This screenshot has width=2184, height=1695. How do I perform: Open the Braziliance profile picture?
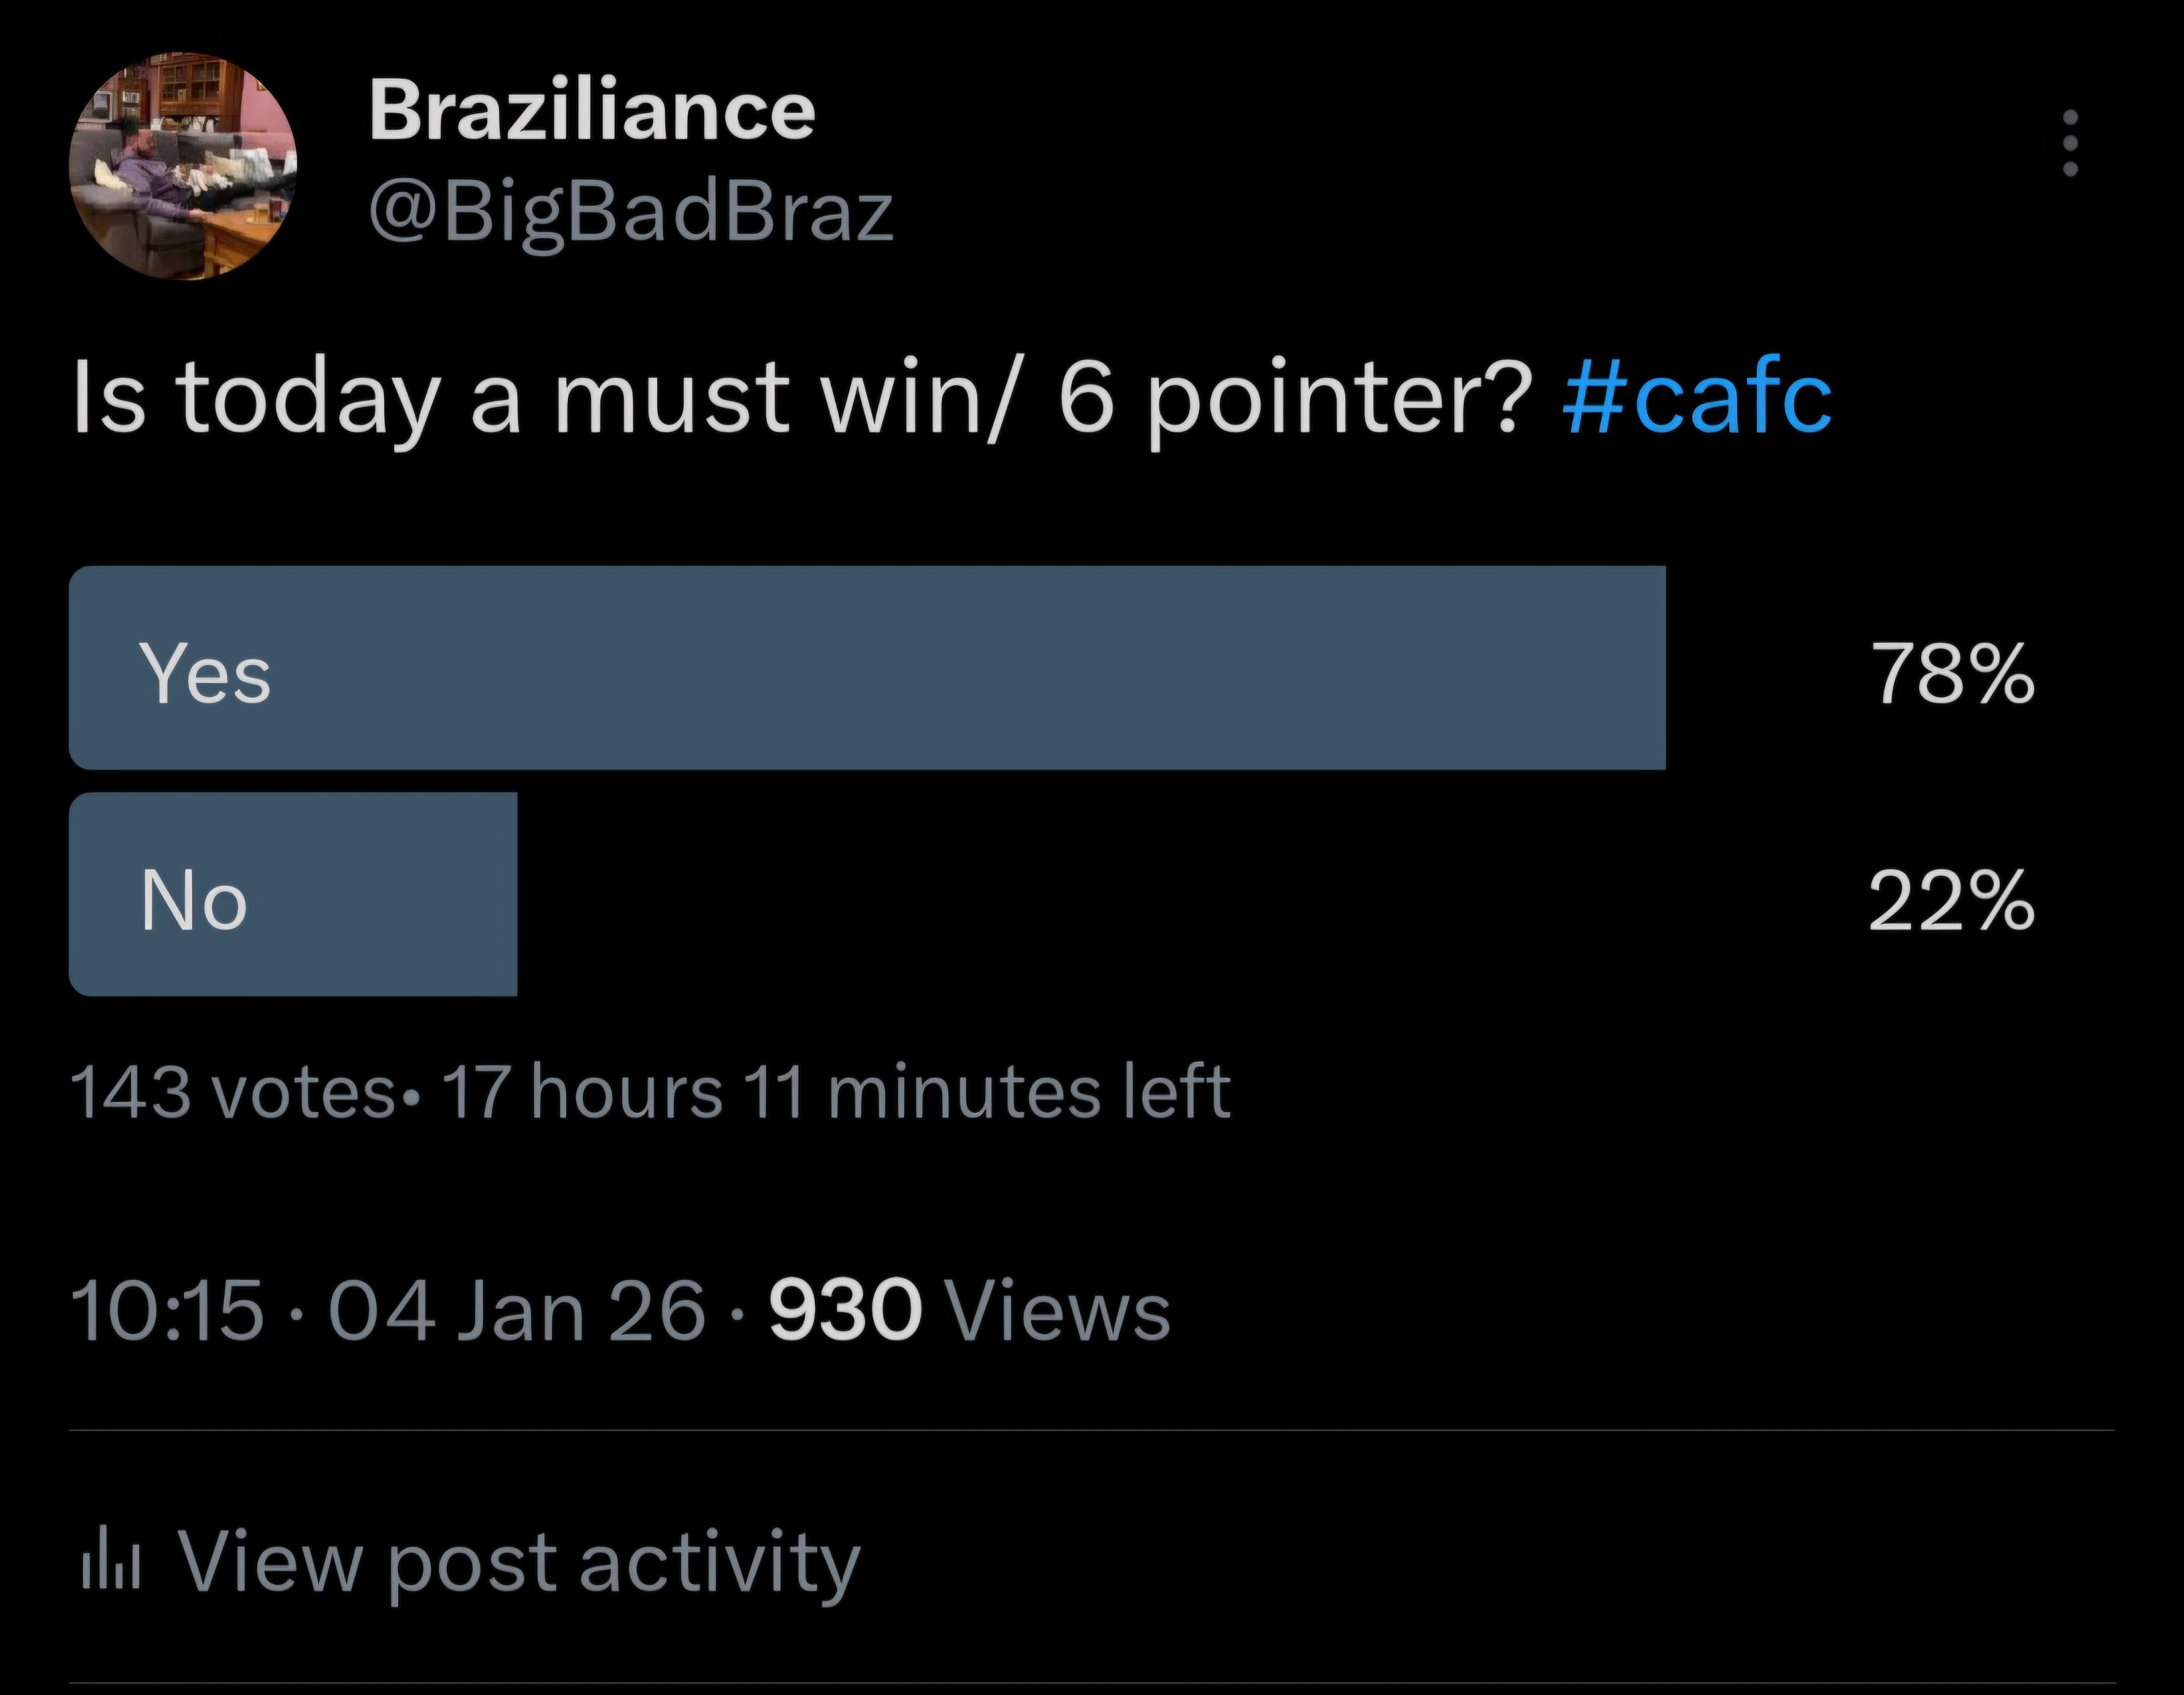point(183,166)
